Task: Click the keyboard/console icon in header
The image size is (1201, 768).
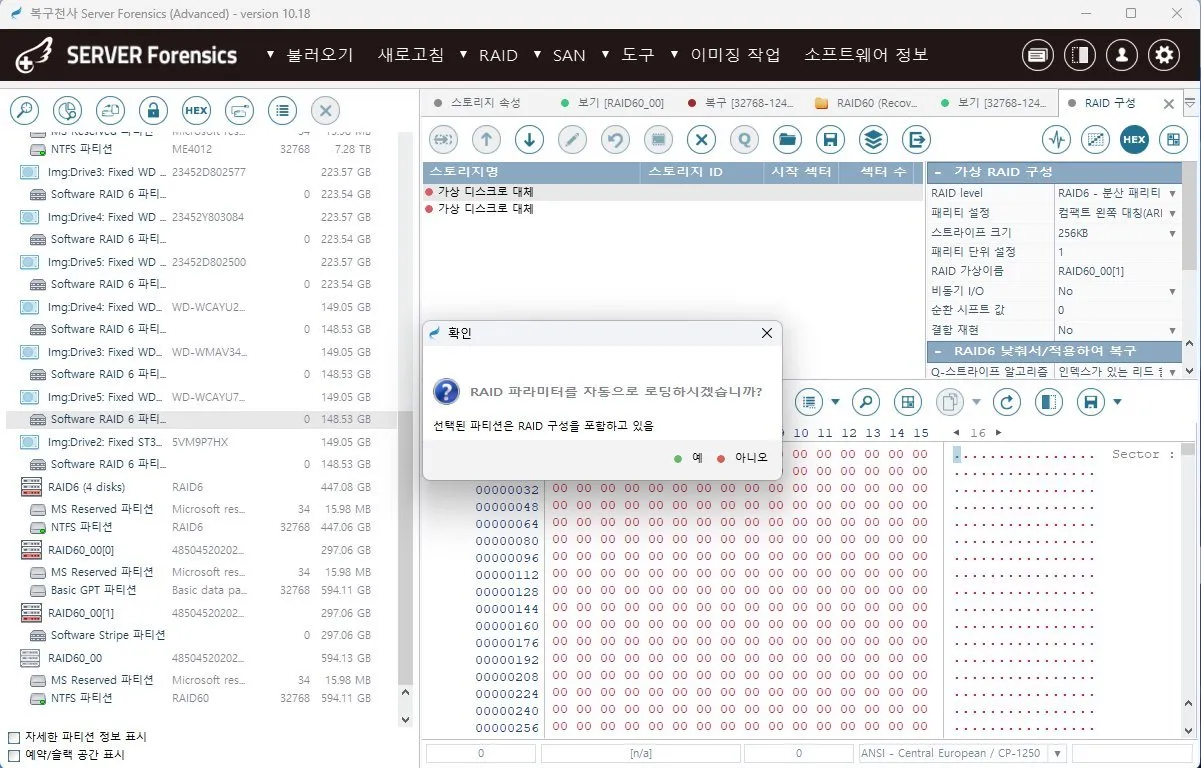Action: tap(1037, 55)
